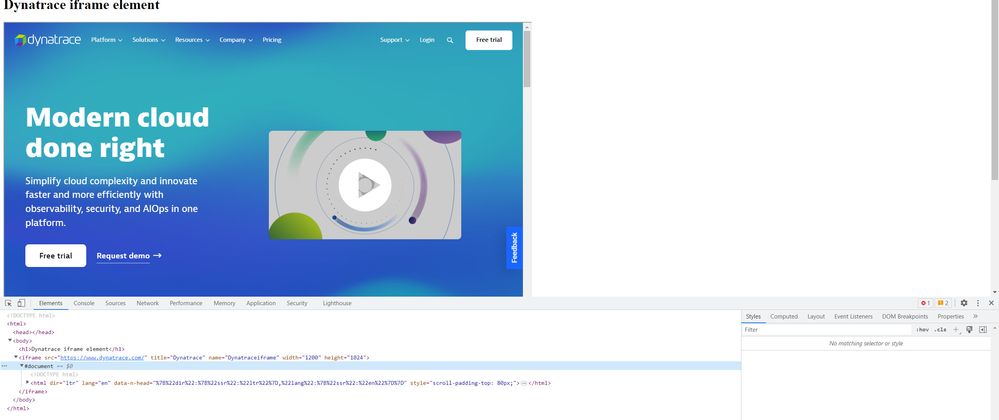Open the Platform dropdown menu
Screen dimensions: 999x420
pos(106,40)
